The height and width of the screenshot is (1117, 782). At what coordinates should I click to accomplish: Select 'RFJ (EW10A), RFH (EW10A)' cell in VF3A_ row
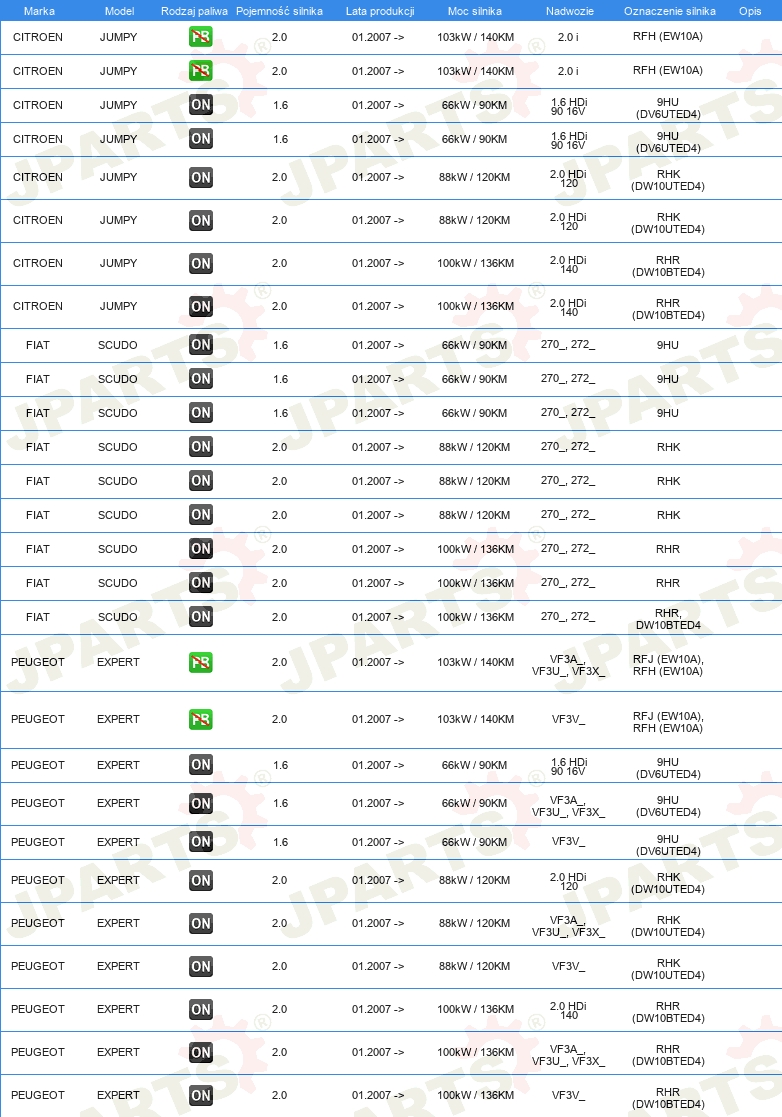668,665
